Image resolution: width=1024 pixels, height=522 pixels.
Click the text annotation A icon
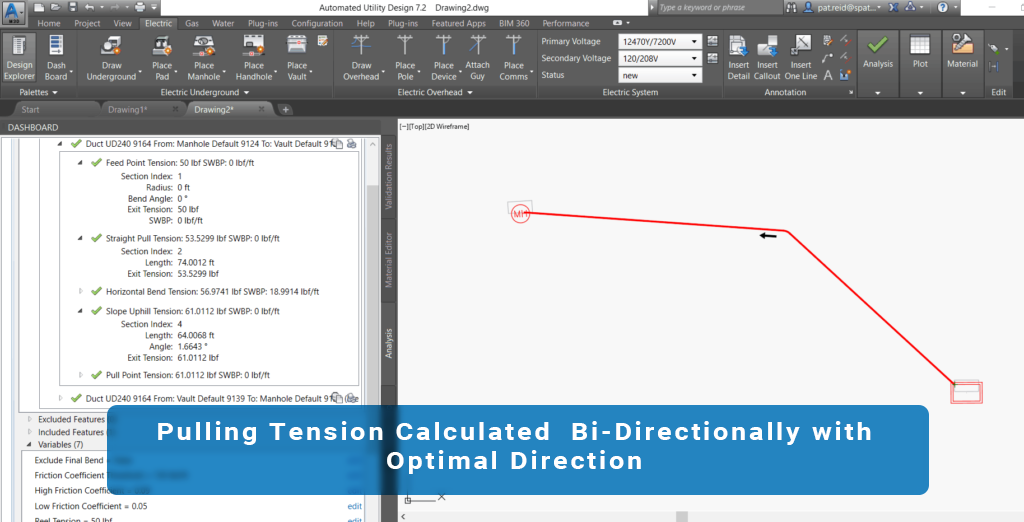[x=828, y=75]
